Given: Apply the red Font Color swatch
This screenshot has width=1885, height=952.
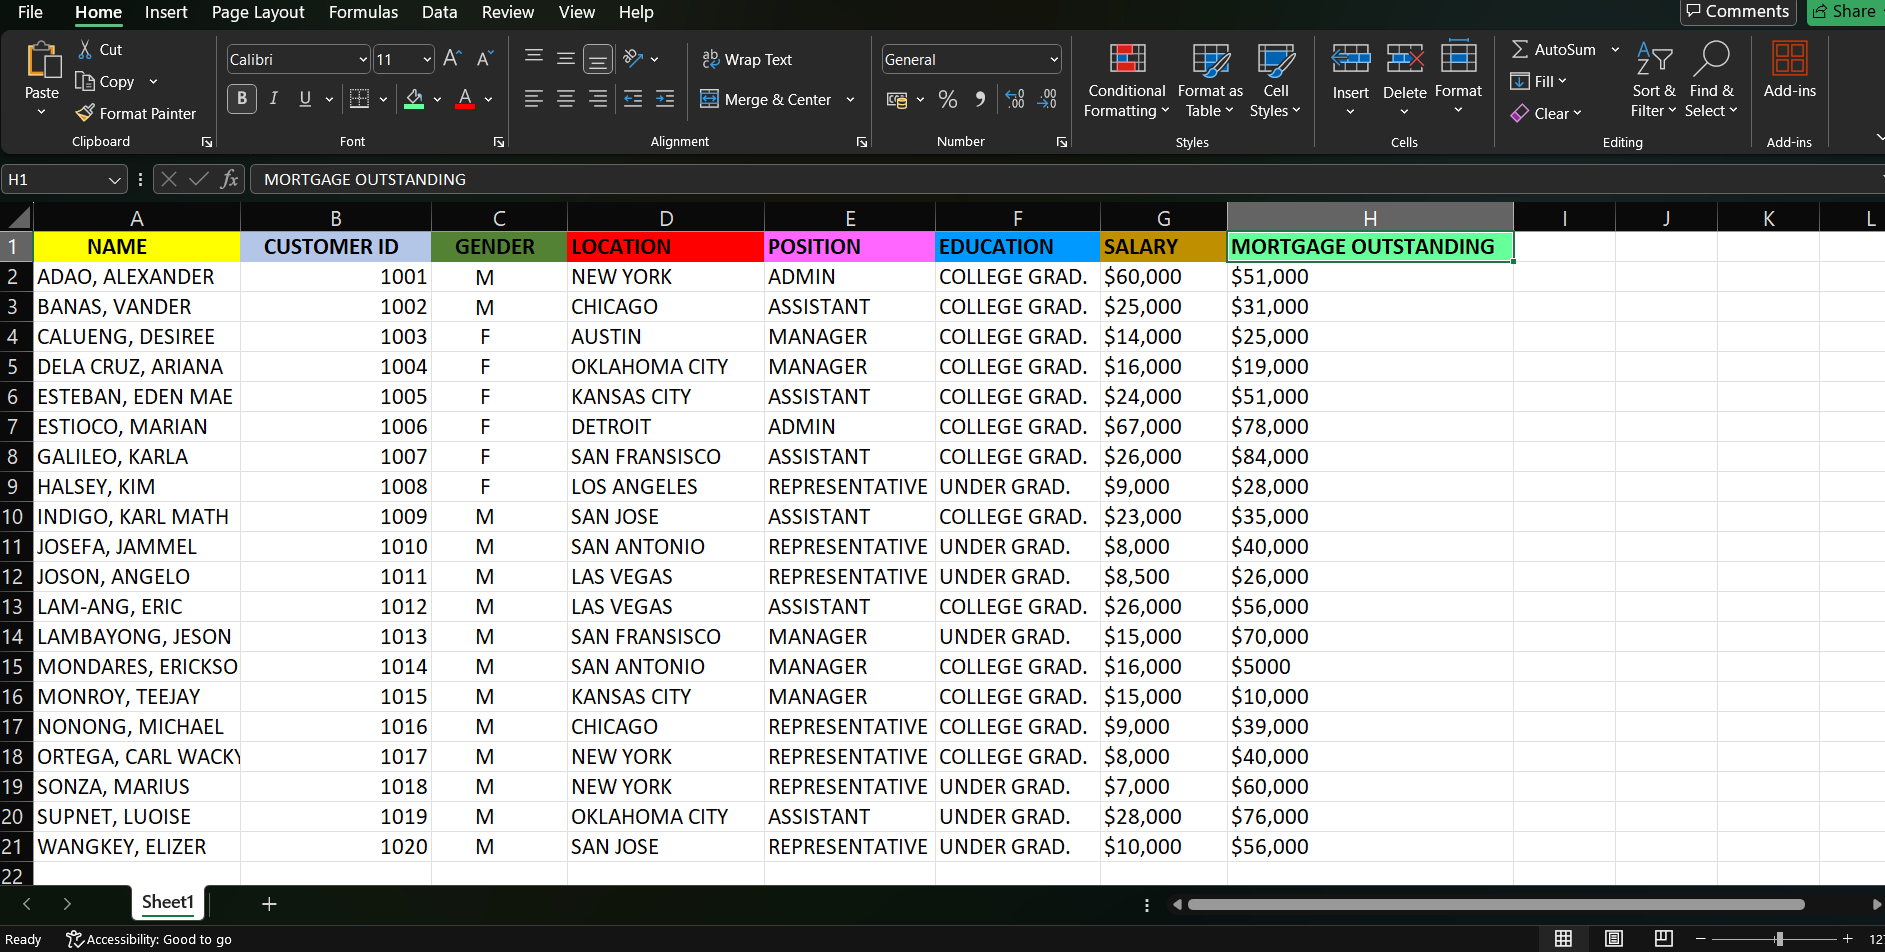Looking at the screenshot, I should [x=465, y=99].
